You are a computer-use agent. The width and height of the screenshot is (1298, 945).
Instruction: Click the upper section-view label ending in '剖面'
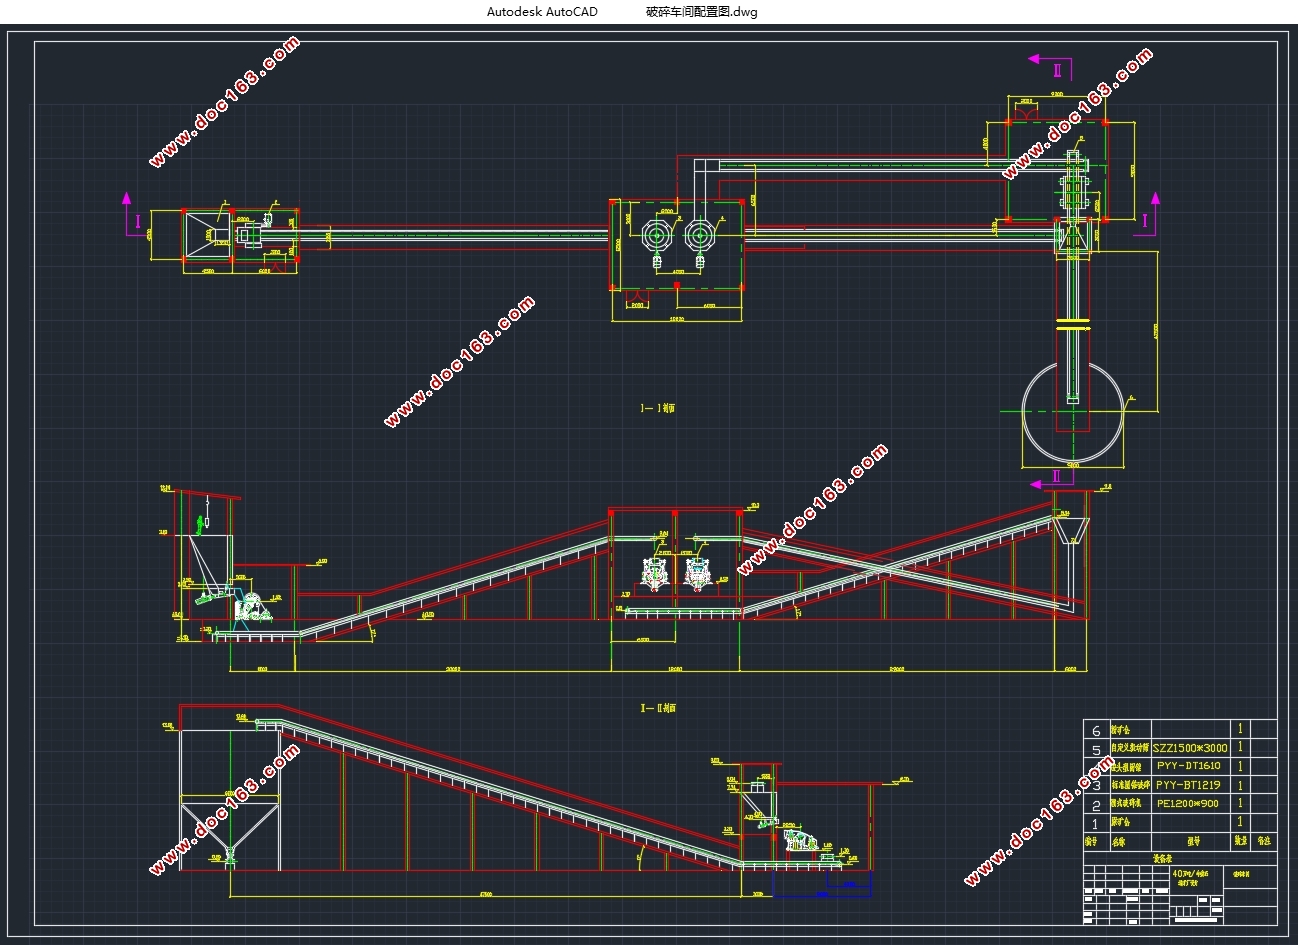658,408
